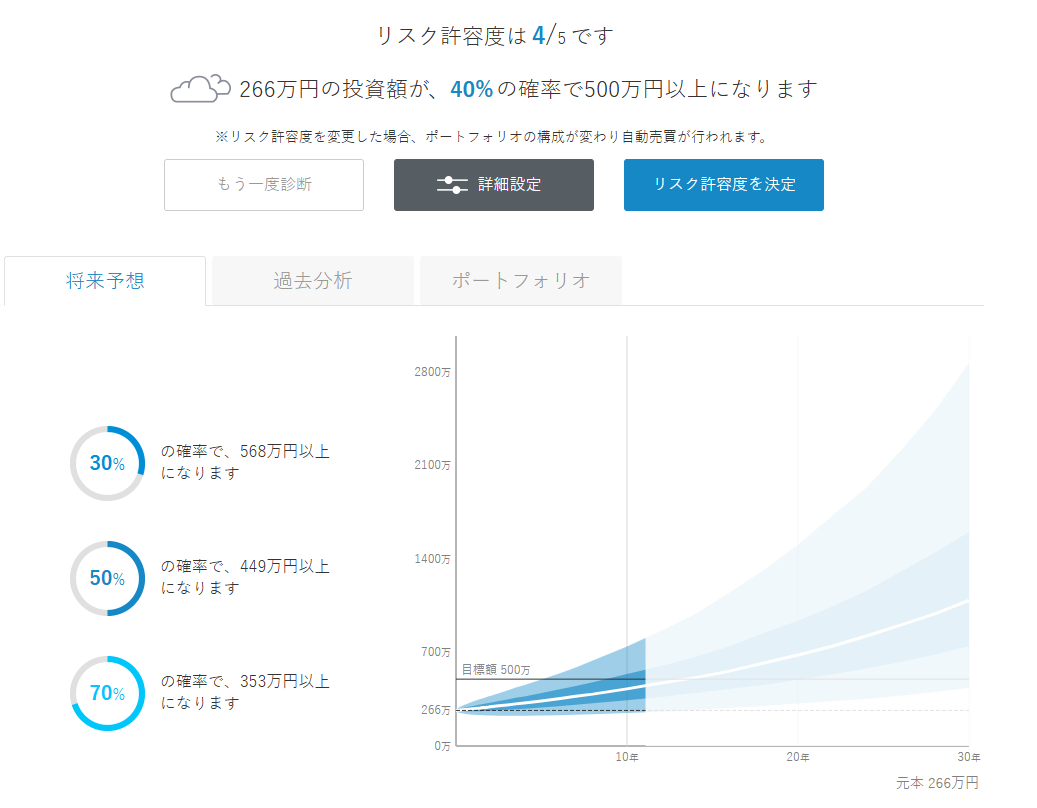Click the cloud weather forecast icon

pyautogui.click(x=200, y=89)
